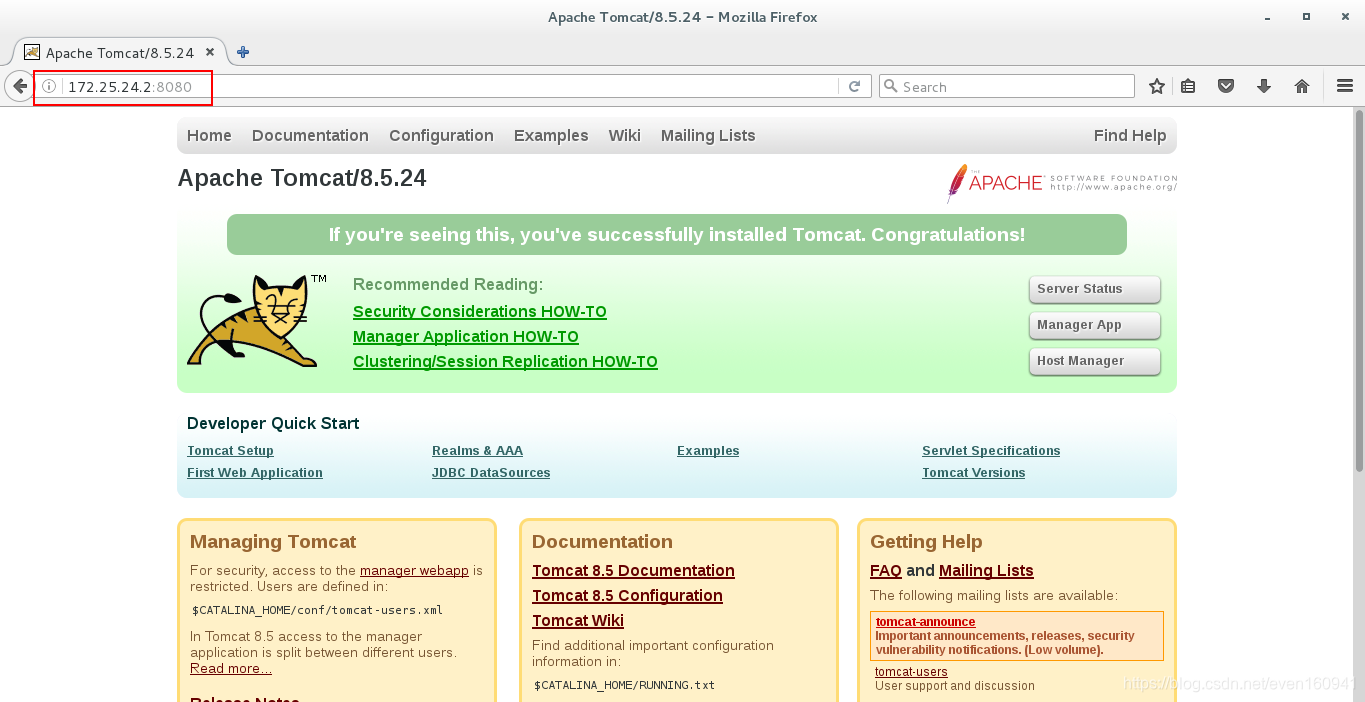Click the Managing Tomcat heading
Screen dimensions: 1365x702
click(x=273, y=542)
